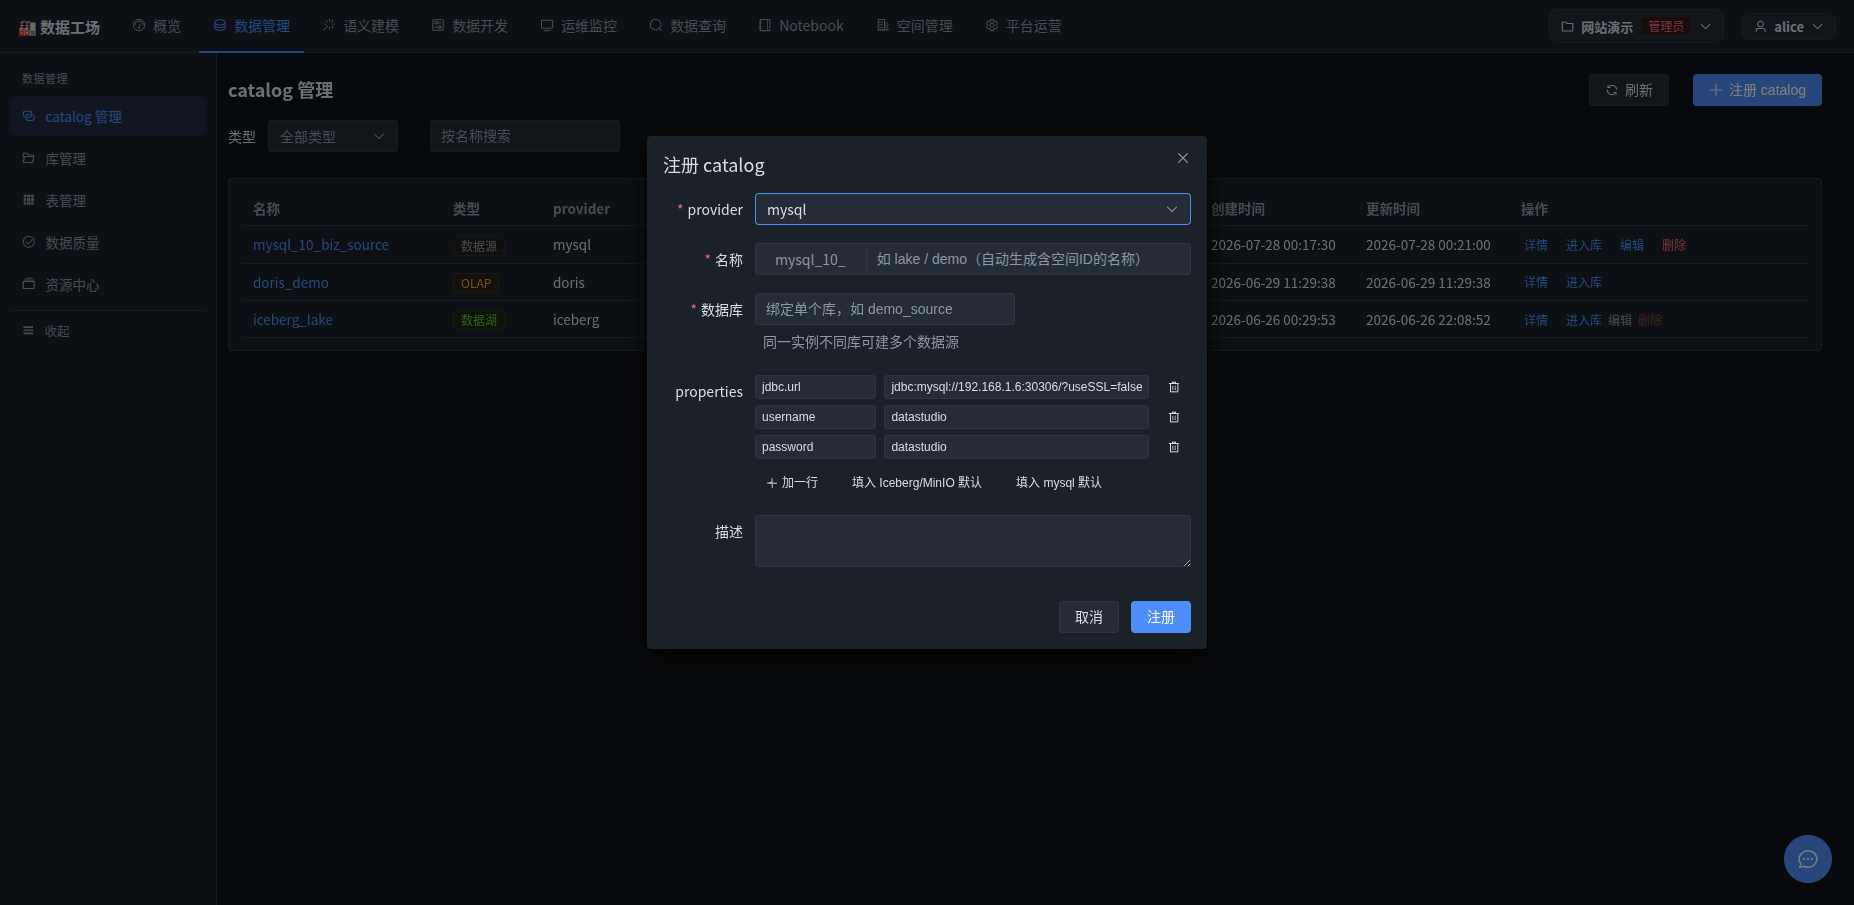Viewport: 1854px width, 905px height.
Task: Delete the jdbc.url property row
Action: pos(1174,387)
